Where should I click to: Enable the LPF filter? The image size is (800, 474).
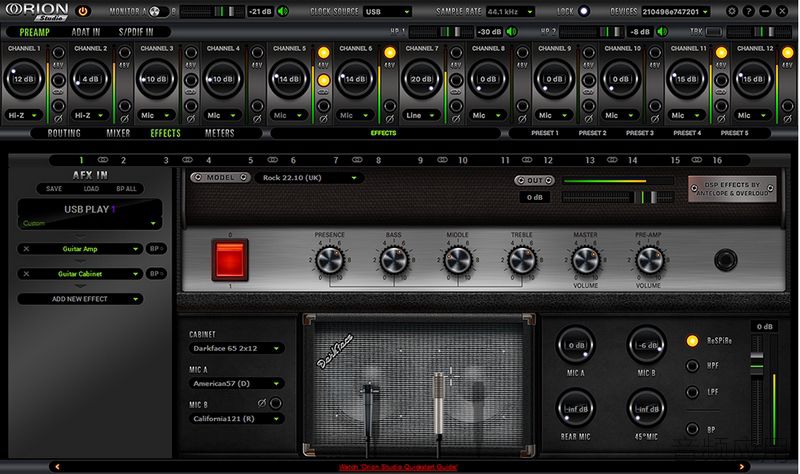tap(692, 392)
